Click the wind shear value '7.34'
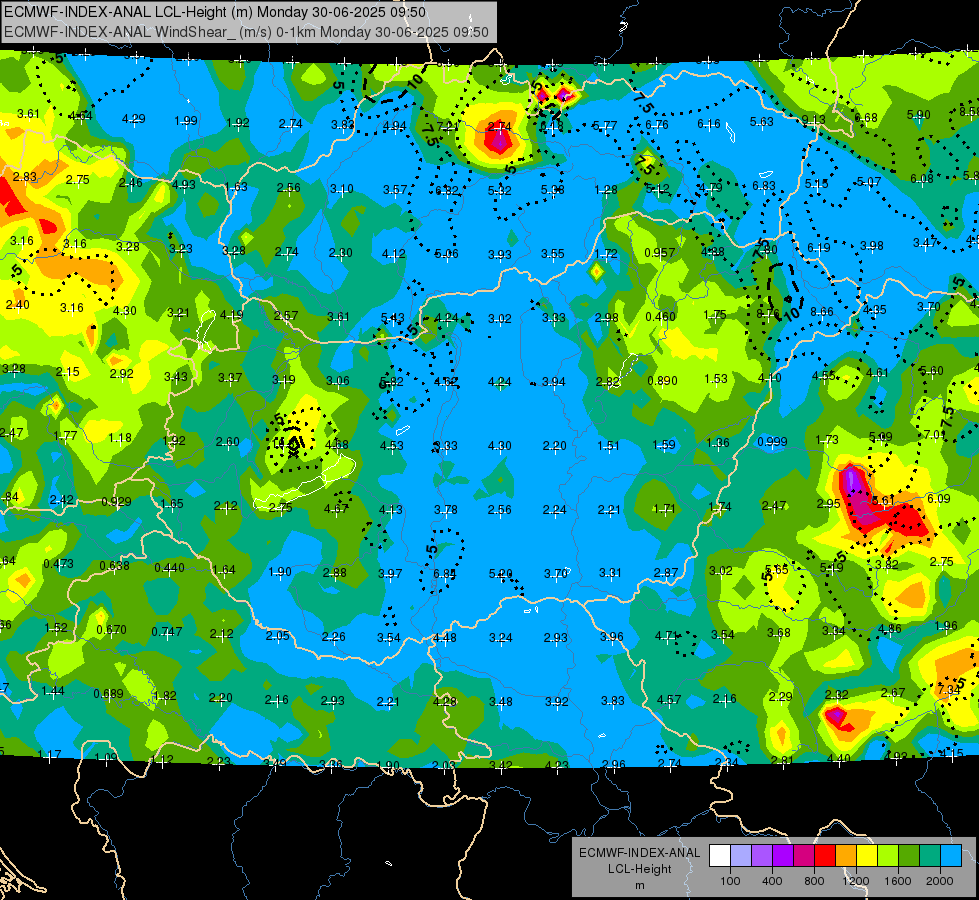The image size is (979, 900). tap(949, 690)
